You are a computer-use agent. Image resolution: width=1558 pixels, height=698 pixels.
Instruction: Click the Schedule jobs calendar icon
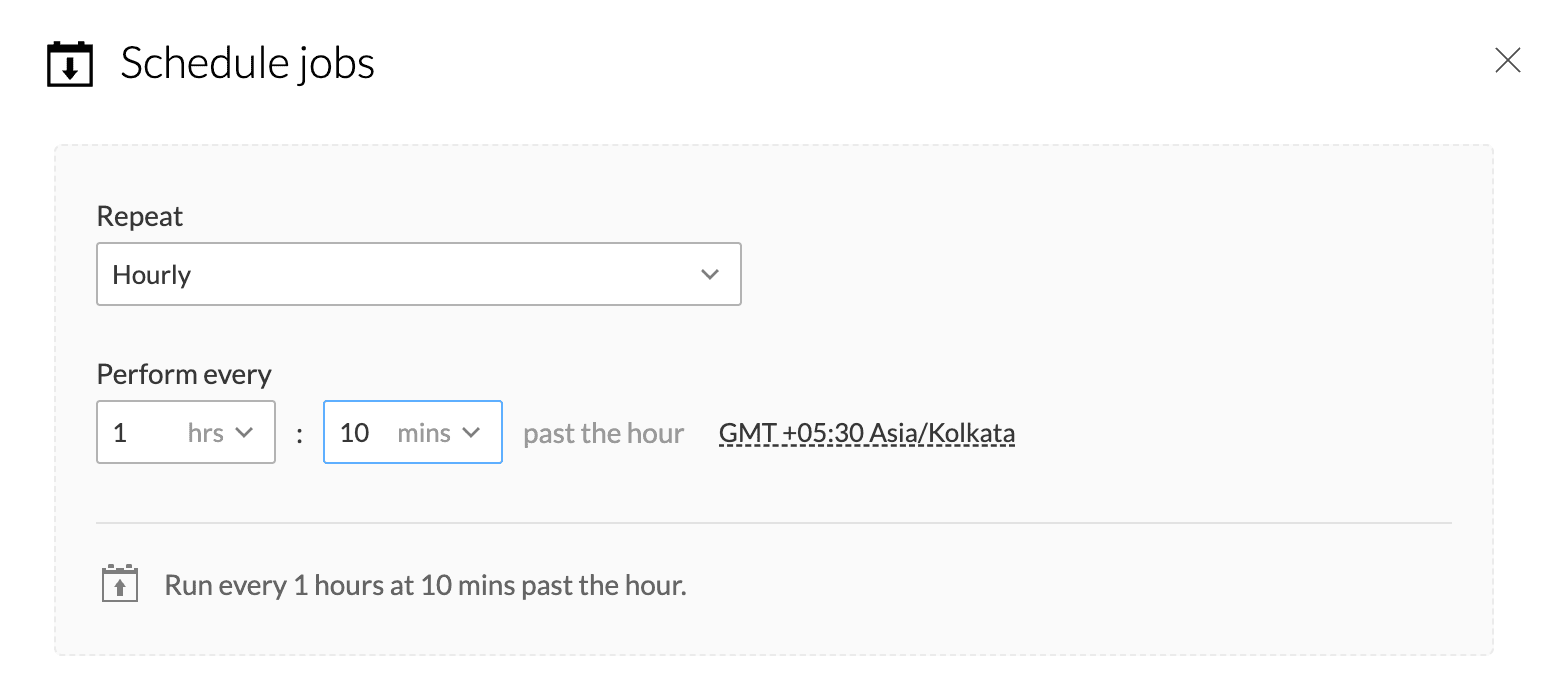coord(70,64)
